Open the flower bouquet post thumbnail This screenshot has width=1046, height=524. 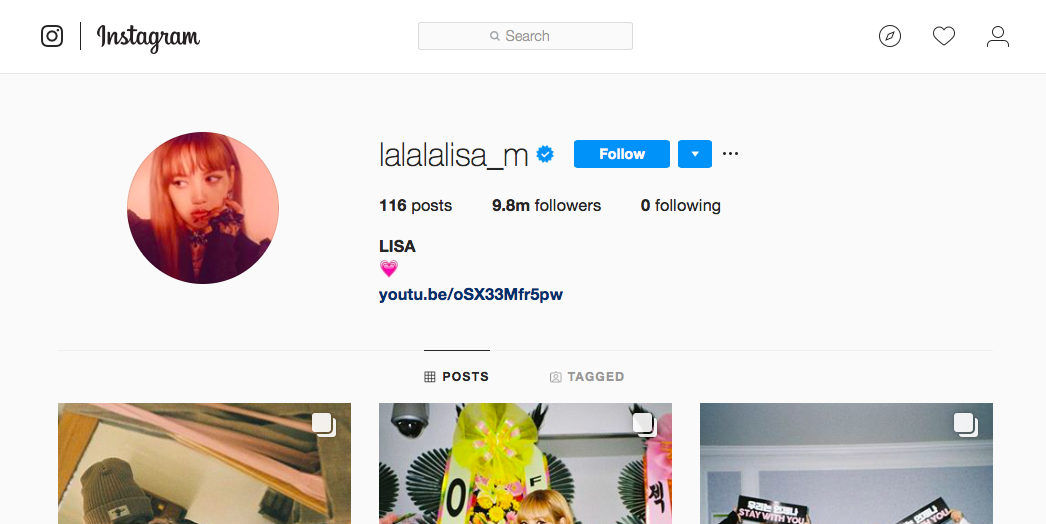(x=526, y=463)
